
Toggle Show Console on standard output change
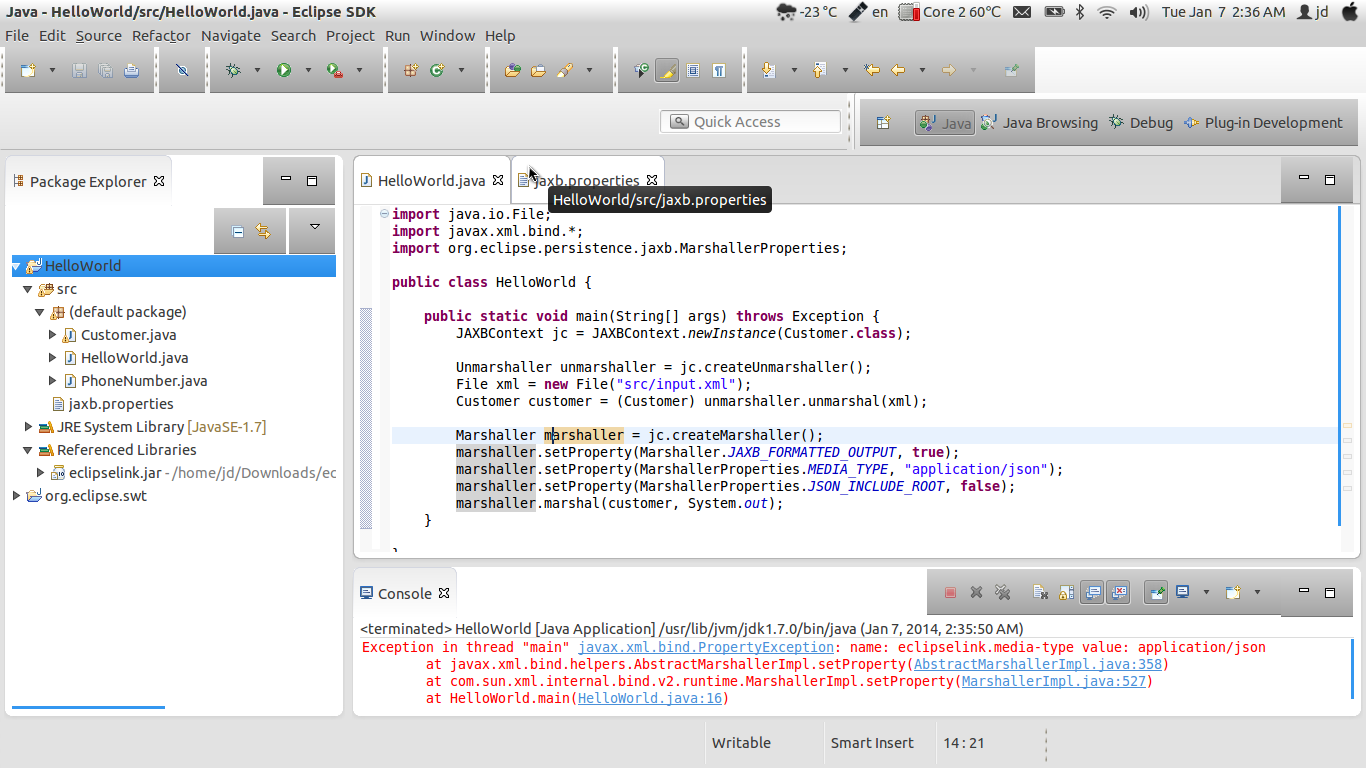point(1093,592)
